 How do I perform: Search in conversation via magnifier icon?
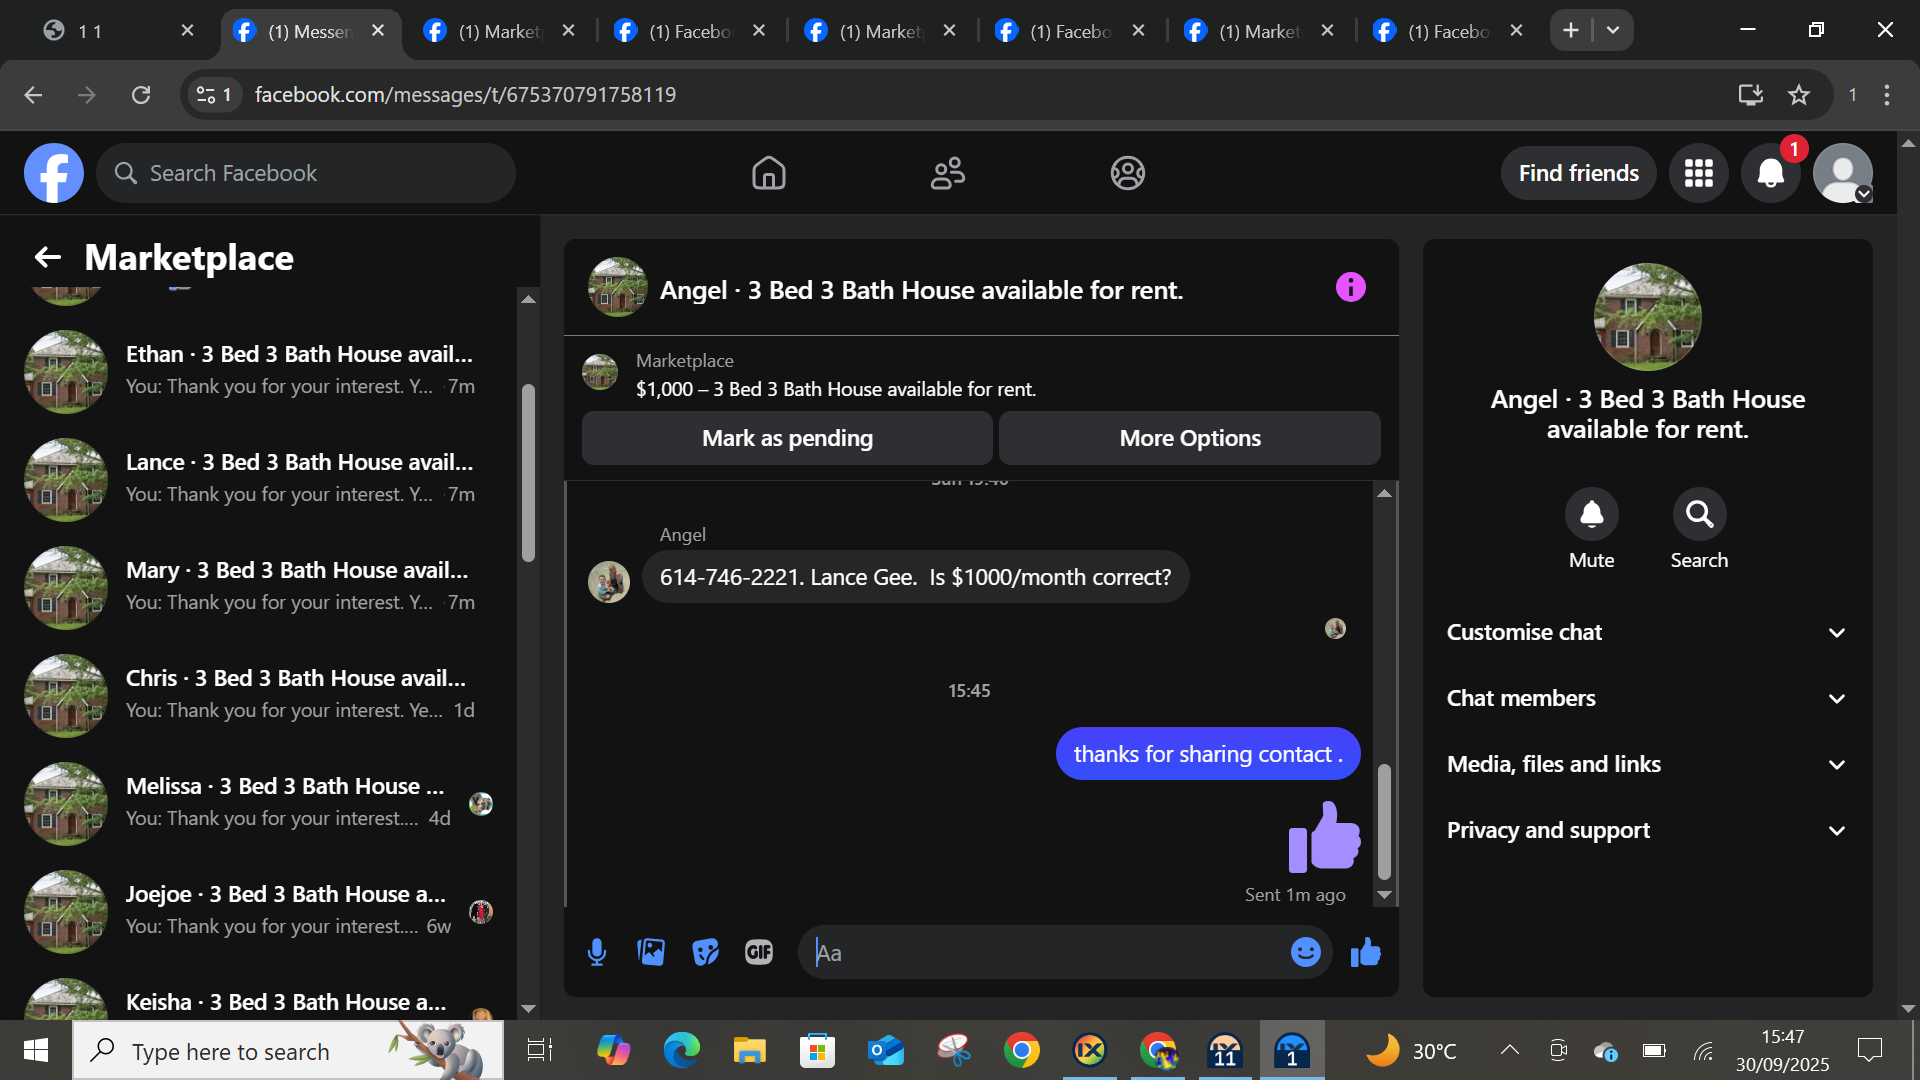pos(1699,514)
